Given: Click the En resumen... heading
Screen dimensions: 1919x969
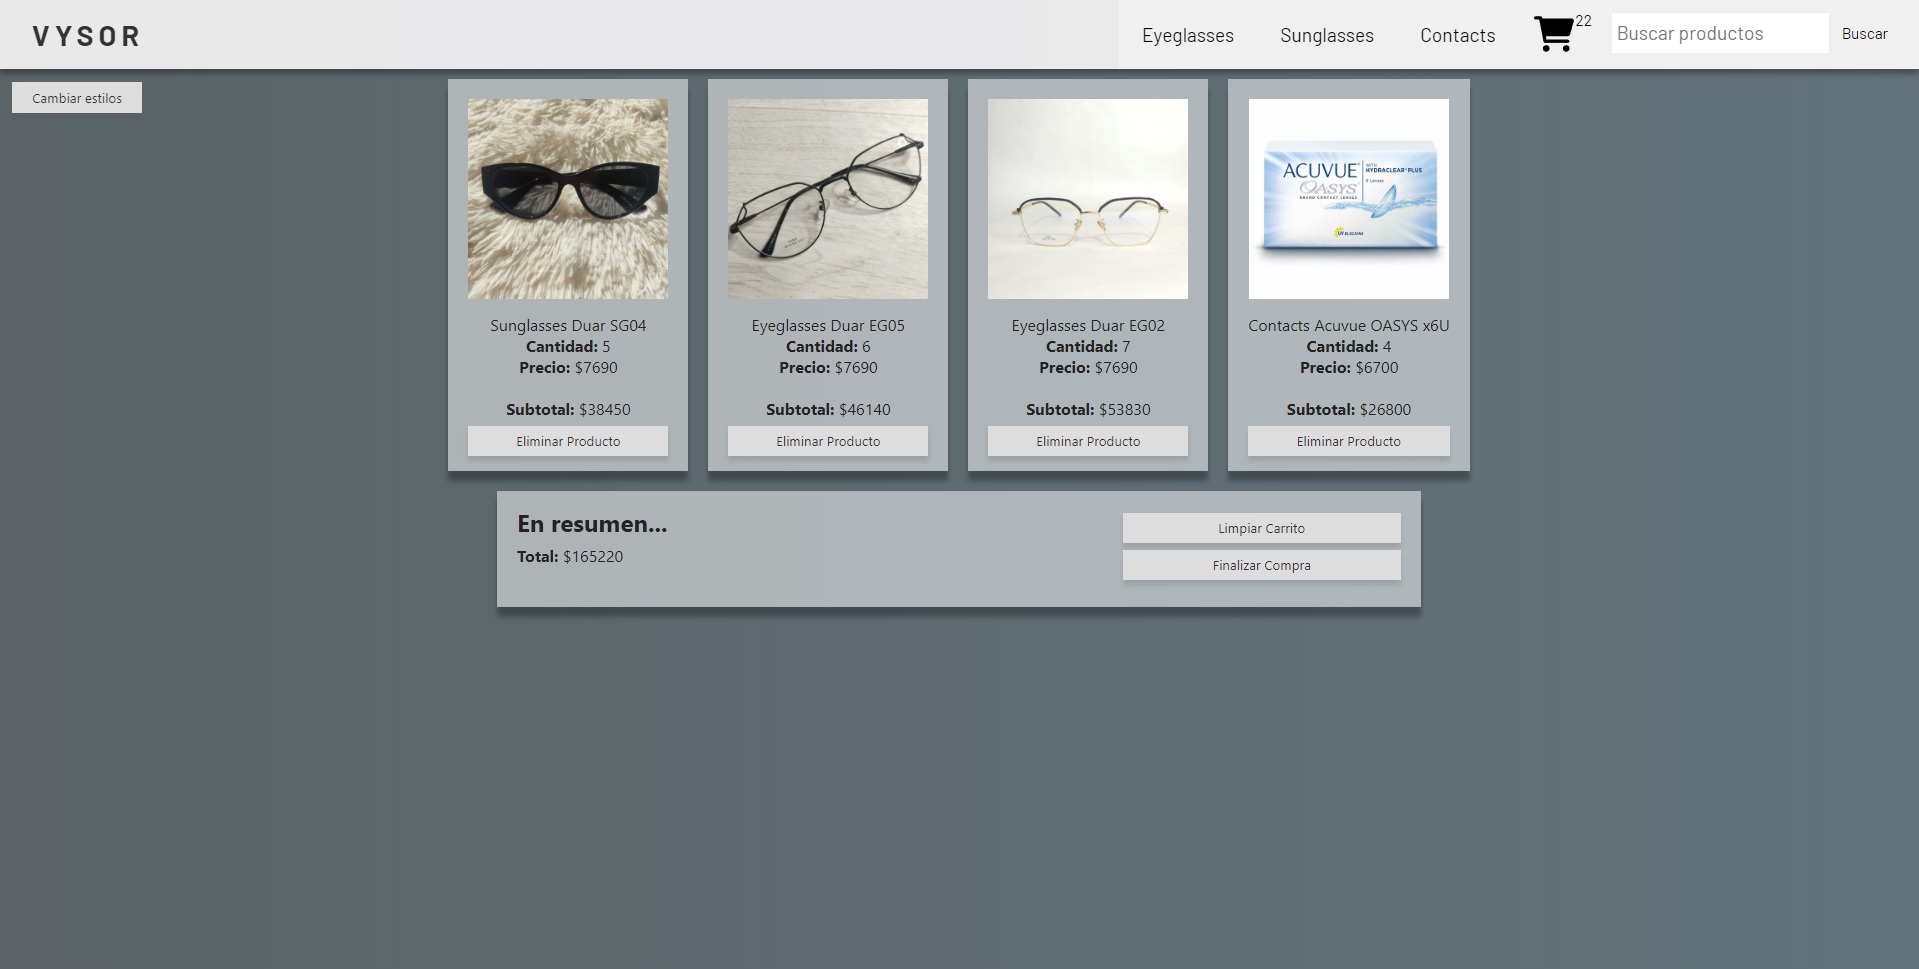Looking at the screenshot, I should (x=592, y=524).
